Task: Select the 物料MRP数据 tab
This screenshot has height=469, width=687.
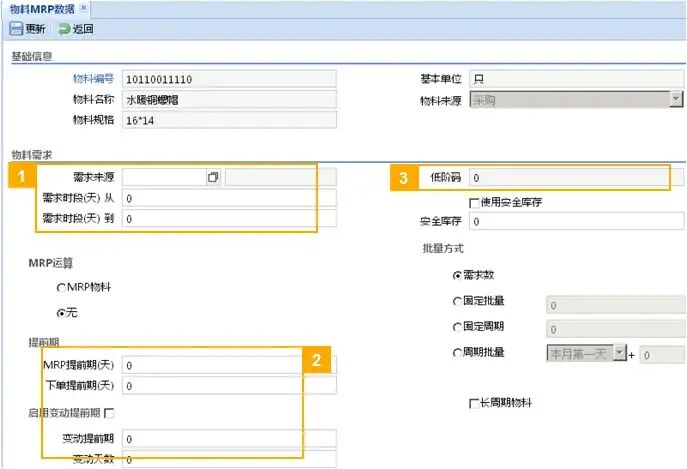Action: (40, 8)
